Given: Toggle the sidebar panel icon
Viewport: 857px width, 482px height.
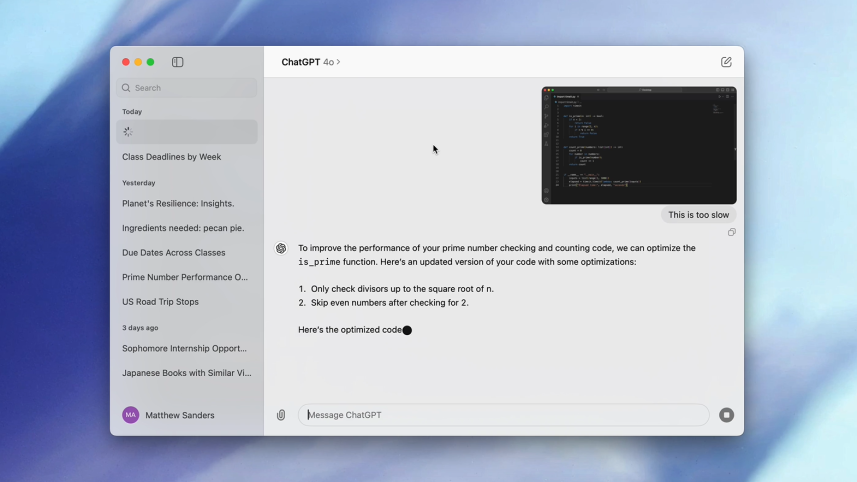Looking at the screenshot, I should [x=177, y=62].
